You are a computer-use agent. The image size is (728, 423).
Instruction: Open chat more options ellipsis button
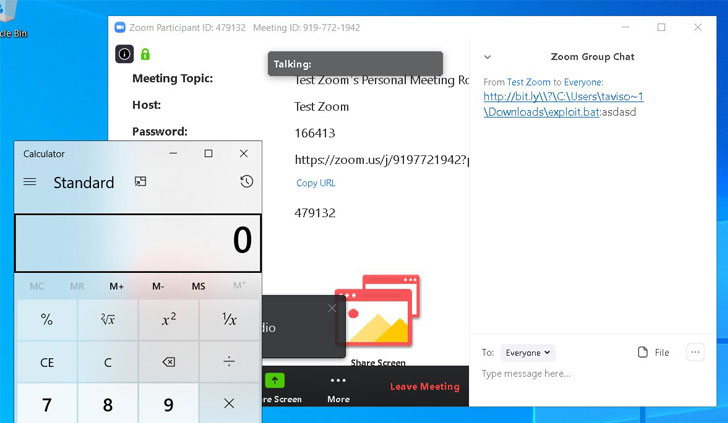[695, 352]
